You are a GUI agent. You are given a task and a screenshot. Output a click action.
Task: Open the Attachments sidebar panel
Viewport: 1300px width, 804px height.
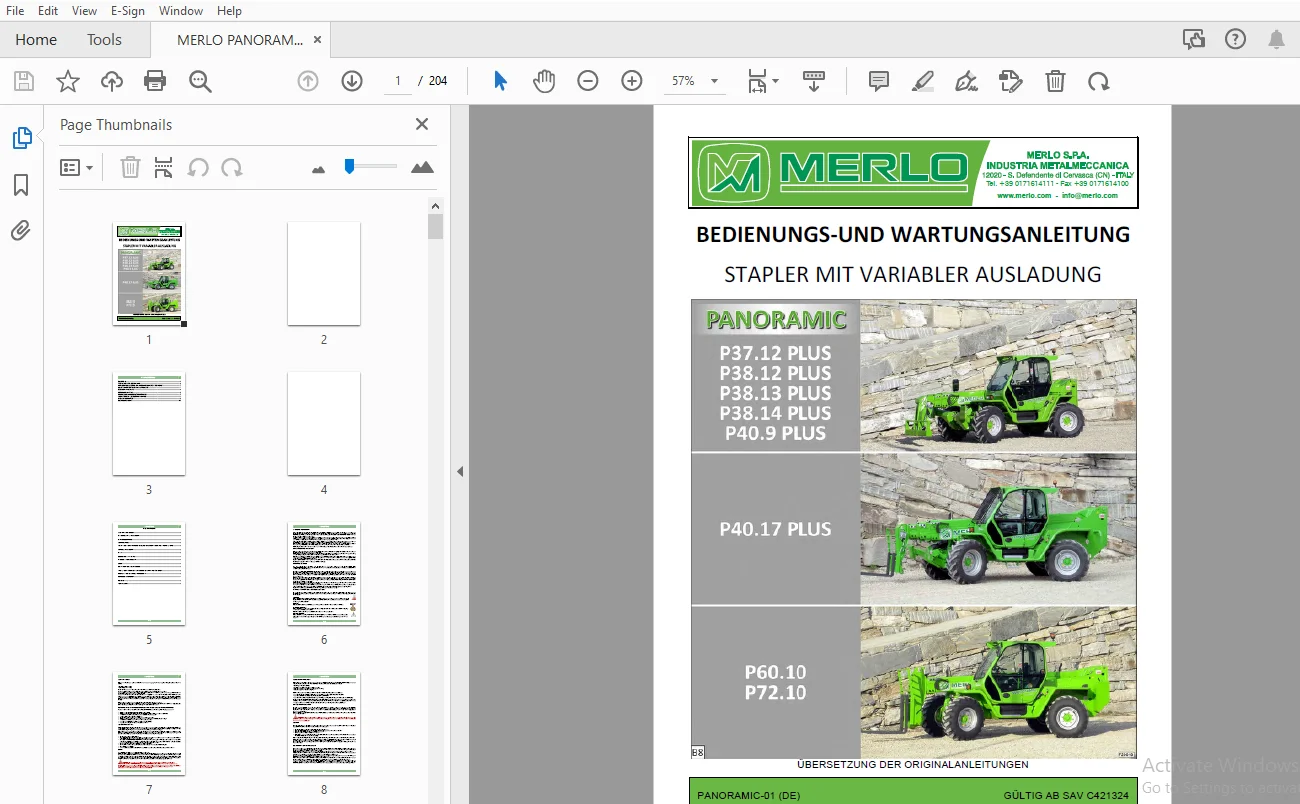[x=21, y=231]
